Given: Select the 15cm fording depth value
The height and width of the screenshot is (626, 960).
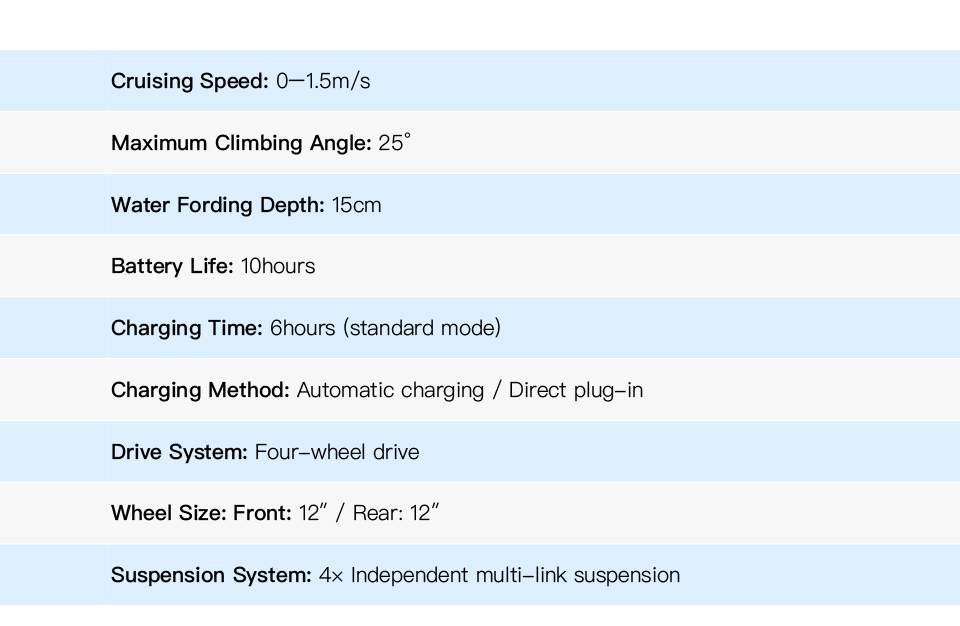Looking at the screenshot, I should (x=357, y=205).
